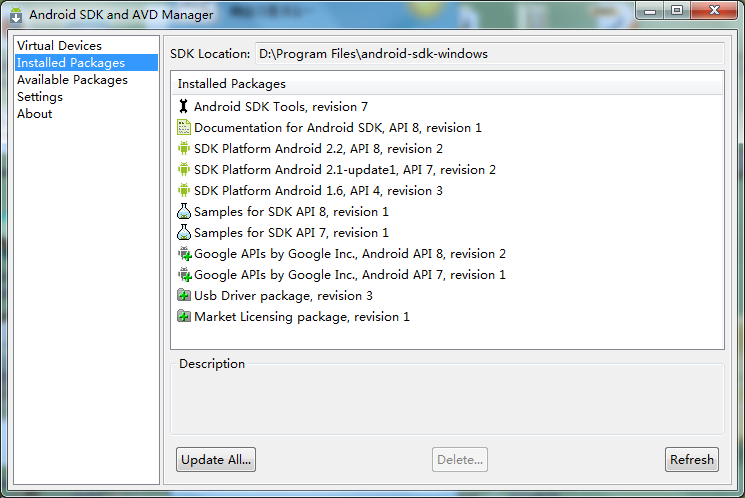The width and height of the screenshot is (745, 498).
Task: Click the Google APIs API 8 add-on icon
Action: tap(184, 254)
